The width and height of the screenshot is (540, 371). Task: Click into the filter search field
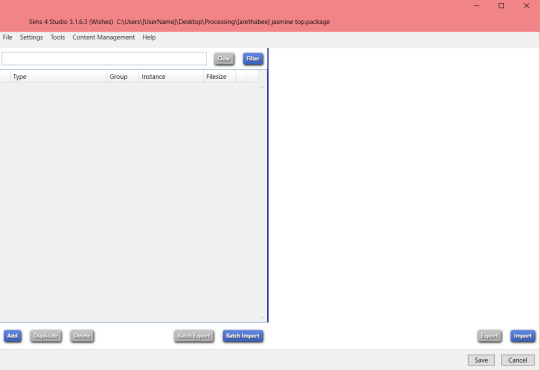pos(104,59)
